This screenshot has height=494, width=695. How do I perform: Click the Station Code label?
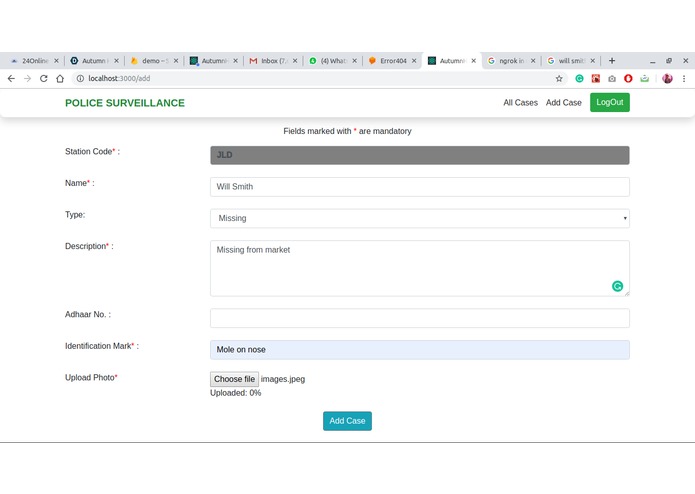[x=92, y=152]
